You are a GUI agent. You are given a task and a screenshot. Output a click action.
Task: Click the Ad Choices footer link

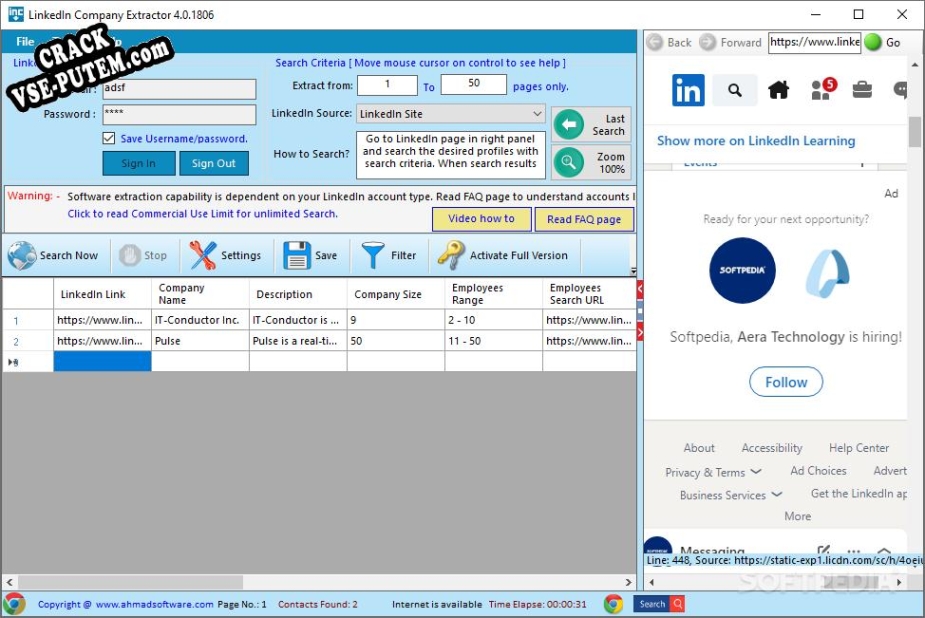tap(818, 471)
